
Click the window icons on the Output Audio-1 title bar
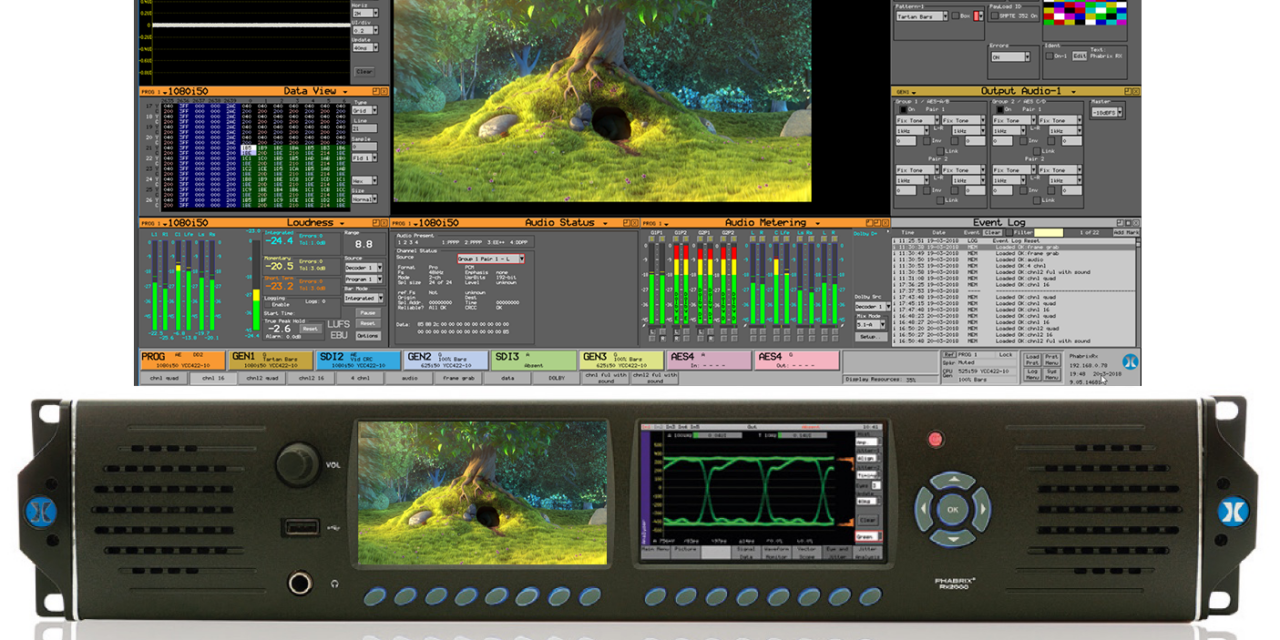(1132, 91)
